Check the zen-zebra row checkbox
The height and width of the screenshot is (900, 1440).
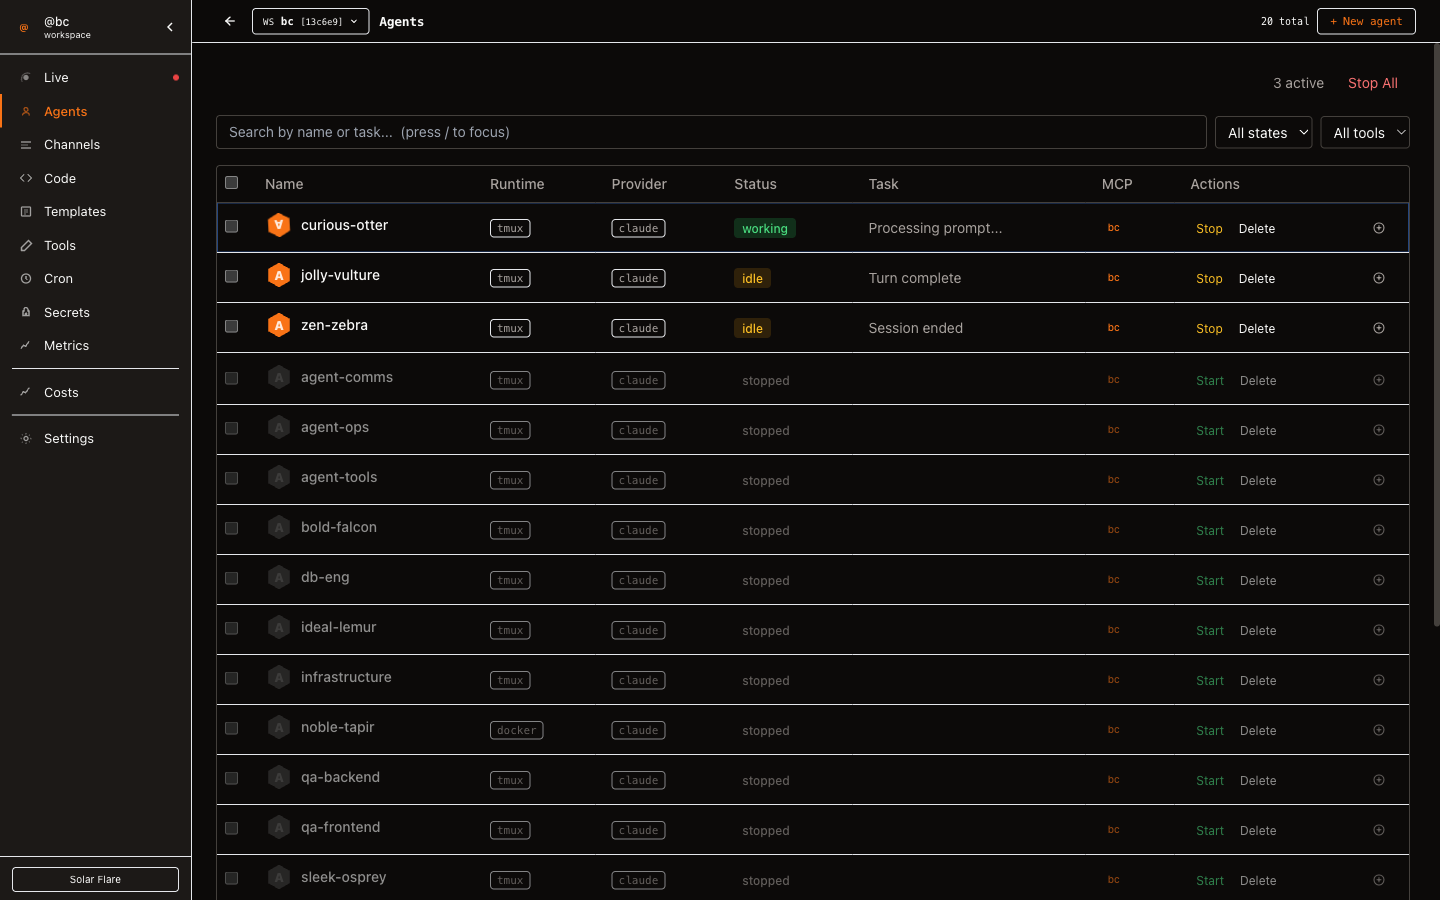[232, 326]
